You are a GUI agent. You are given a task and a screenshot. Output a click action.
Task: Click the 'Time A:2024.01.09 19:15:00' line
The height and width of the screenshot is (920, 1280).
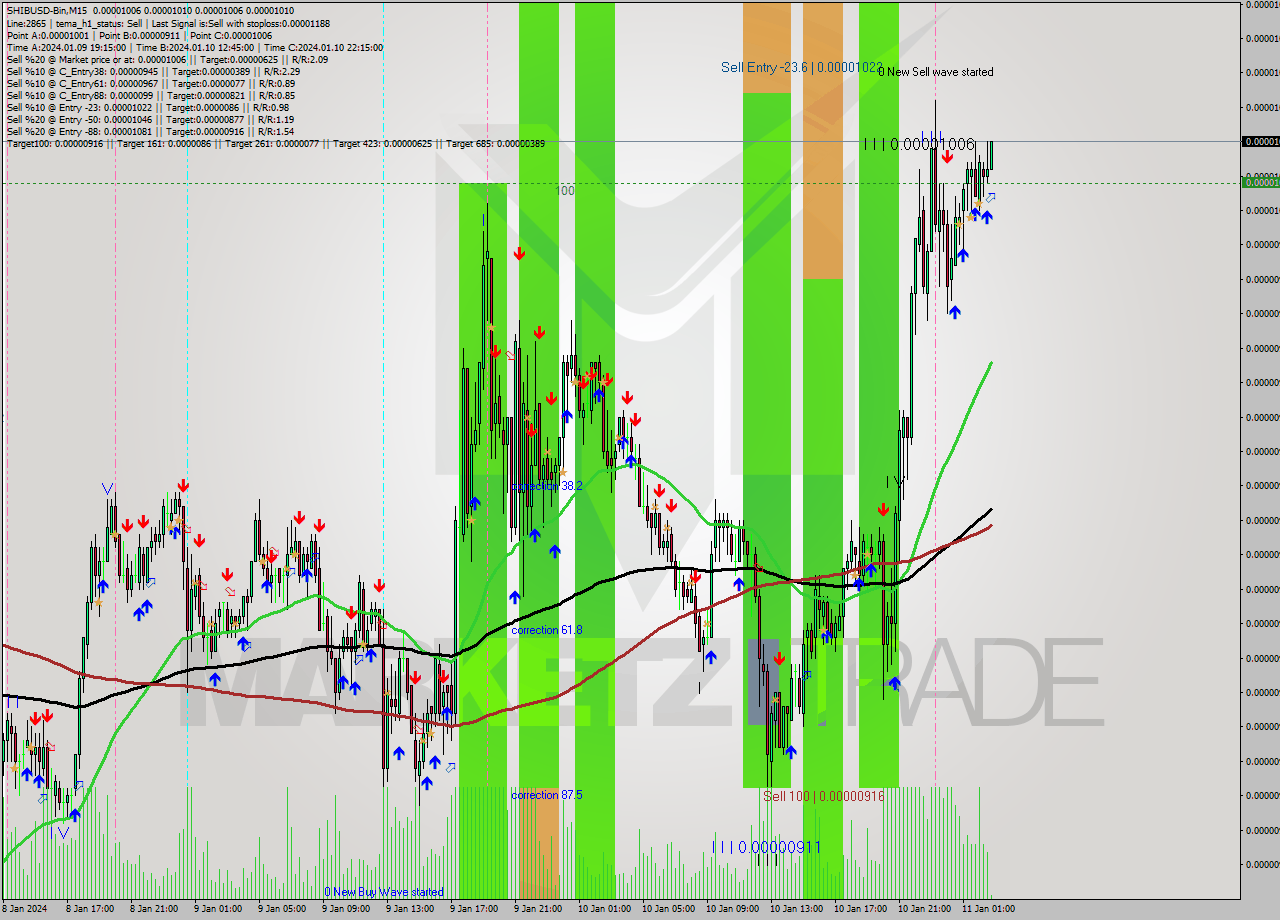[x=194, y=47]
